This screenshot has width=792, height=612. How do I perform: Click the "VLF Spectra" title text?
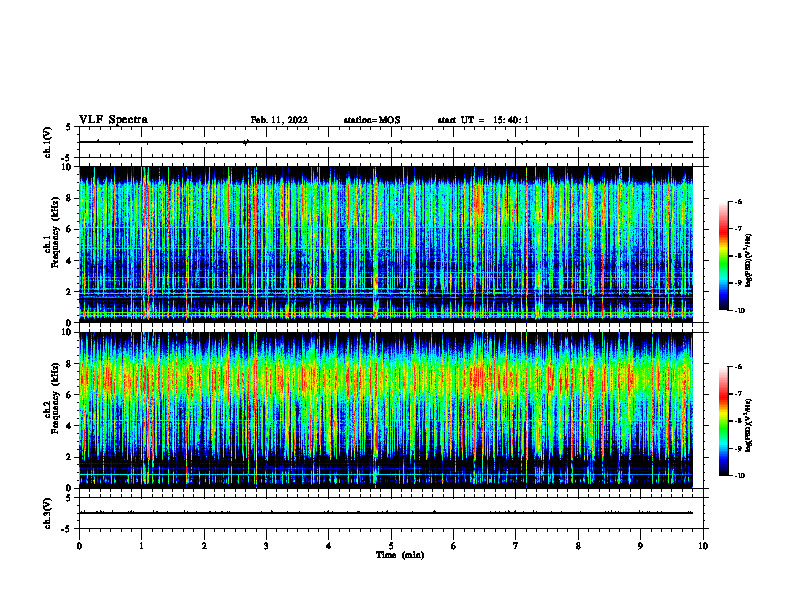coord(113,120)
